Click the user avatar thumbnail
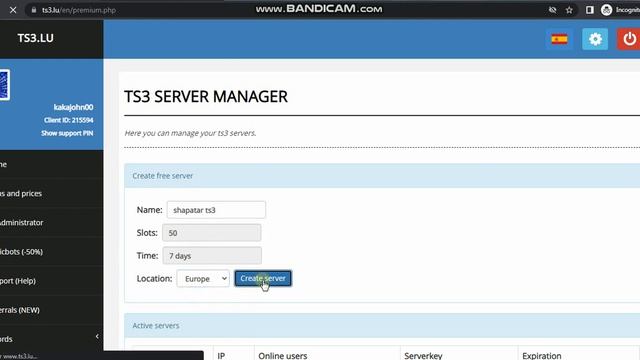The width and height of the screenshot is (640, 360). [4, 85]
